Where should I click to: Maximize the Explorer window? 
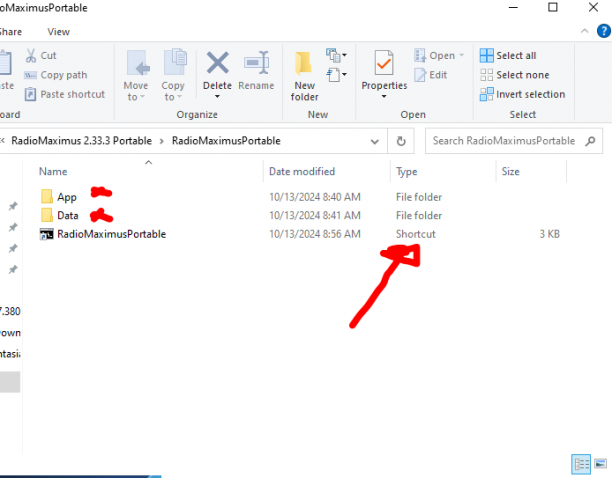click(553, 7)
